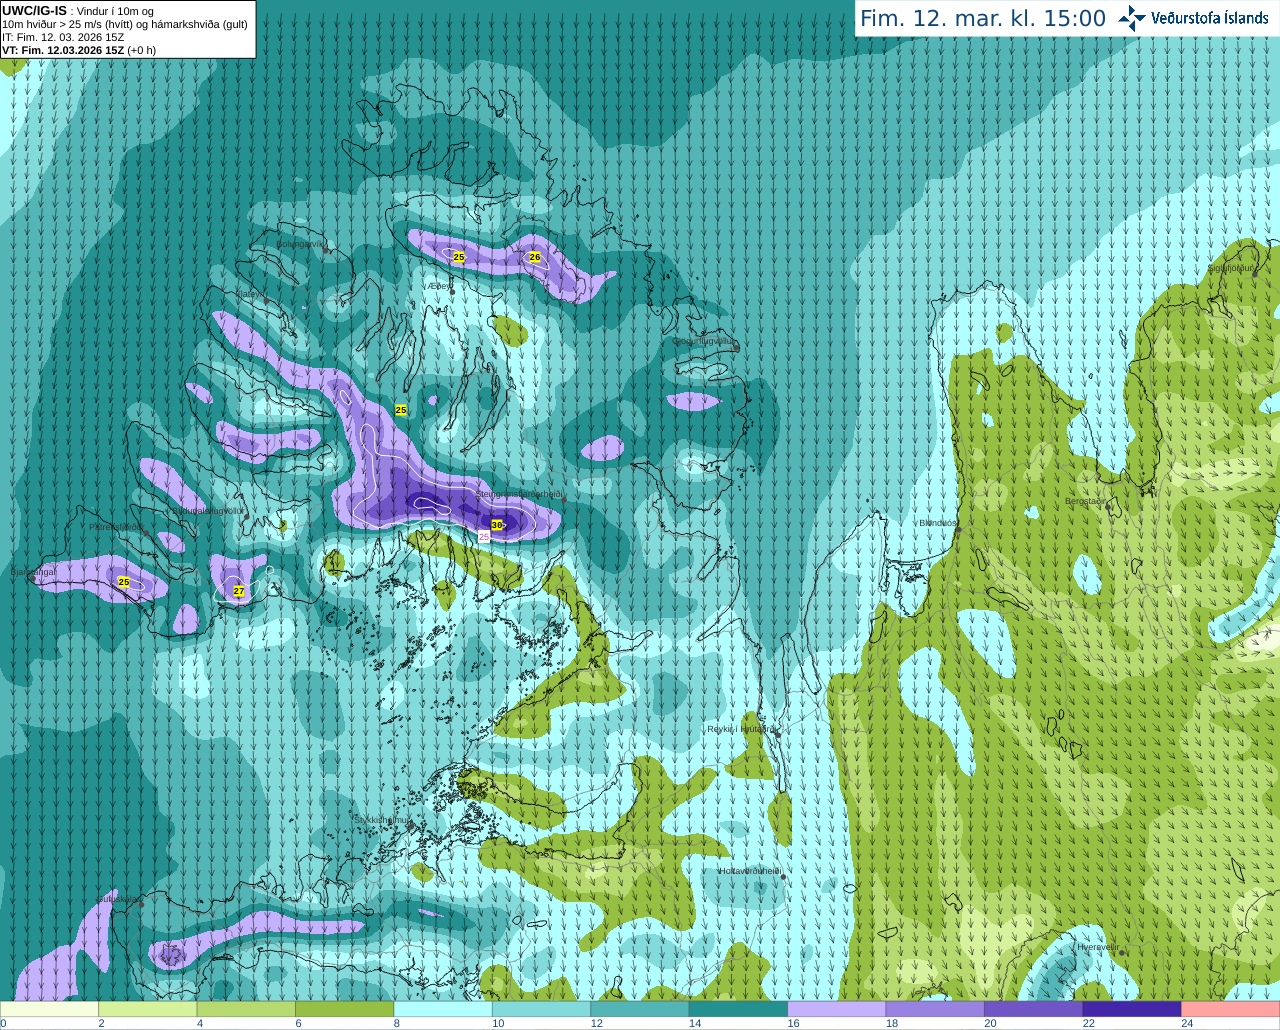Click the Blönduós station label
The height and width of the screenshot is (1030, 1280).
click(x=938, y=523)
